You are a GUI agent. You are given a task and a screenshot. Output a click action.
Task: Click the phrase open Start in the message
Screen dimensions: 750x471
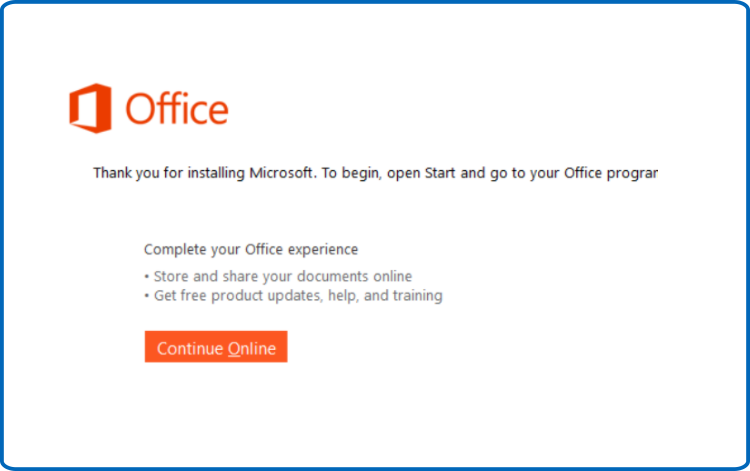[421, 173]
